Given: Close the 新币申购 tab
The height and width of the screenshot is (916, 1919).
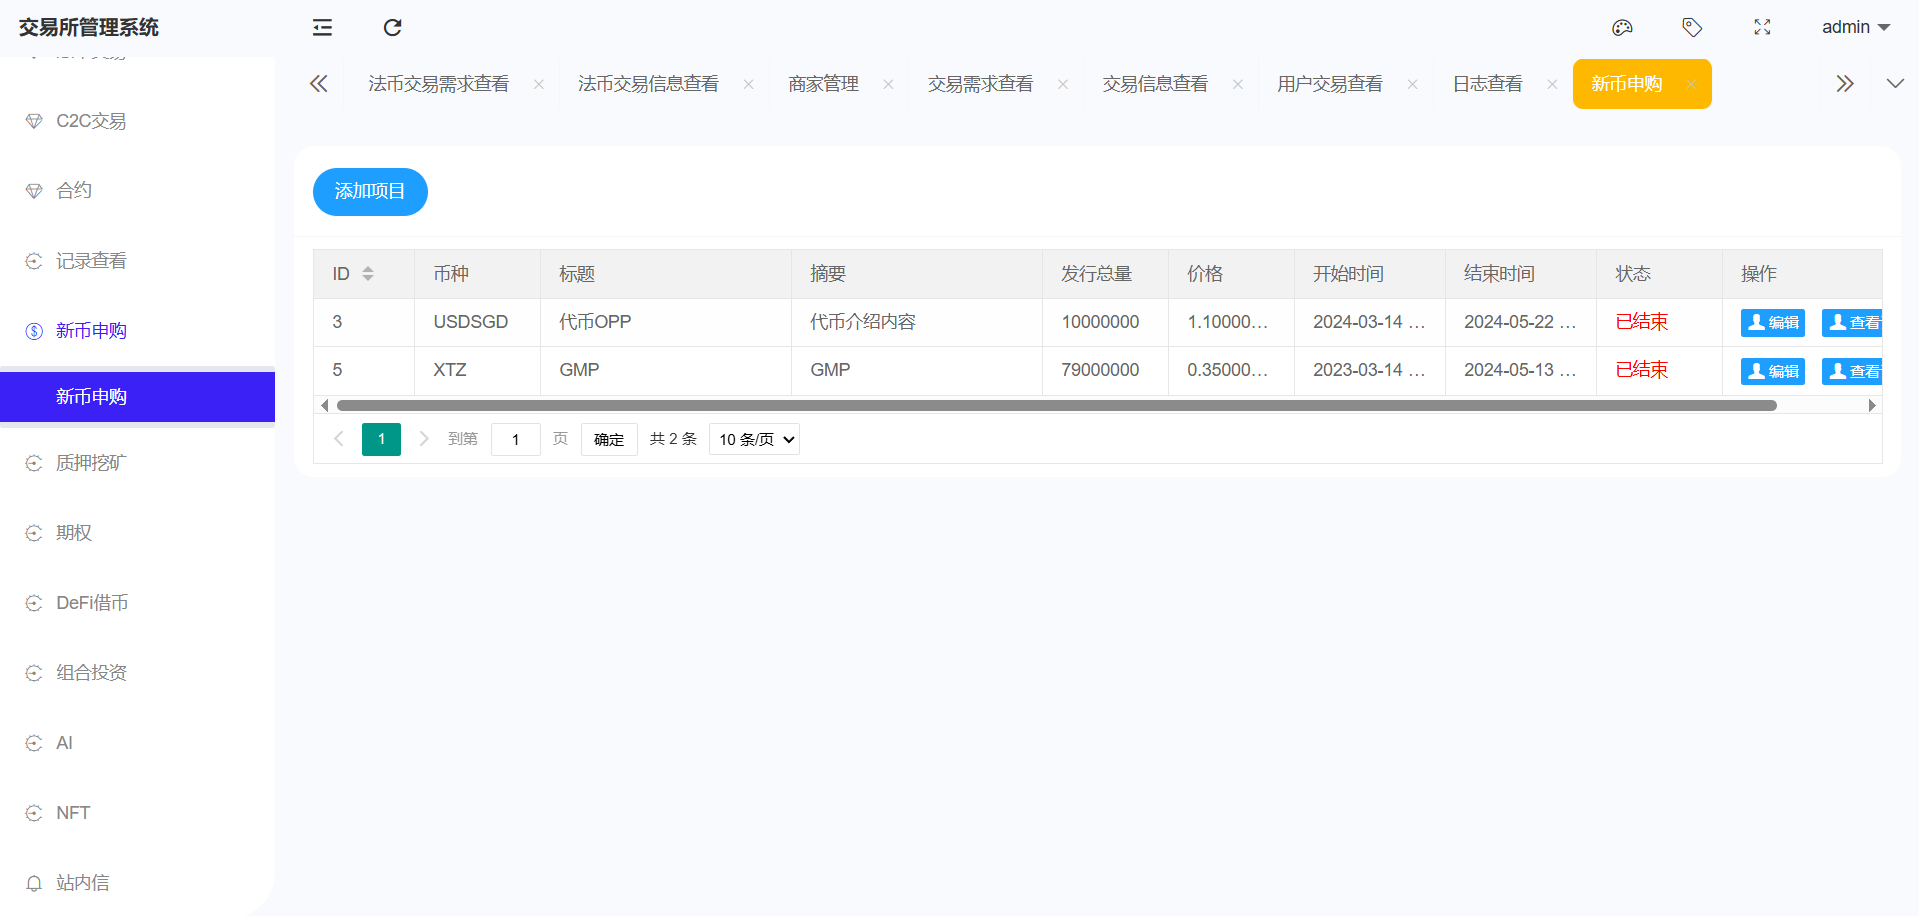Looking at the screenshot, I should [1691, 84].
